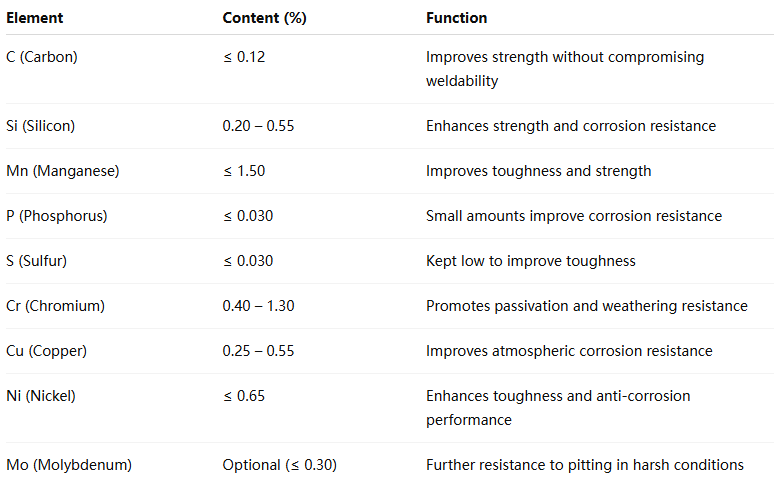Select the Si (Silicon) cell
The height and width of the screenshot is (485, 778).
point(40,126)
